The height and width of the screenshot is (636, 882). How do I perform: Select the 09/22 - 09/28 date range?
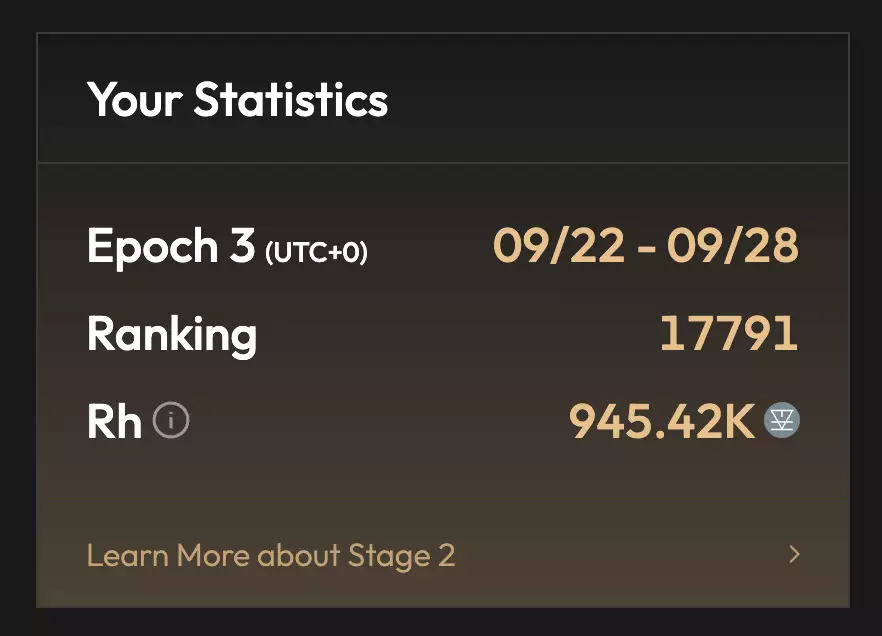click(646, 246)
